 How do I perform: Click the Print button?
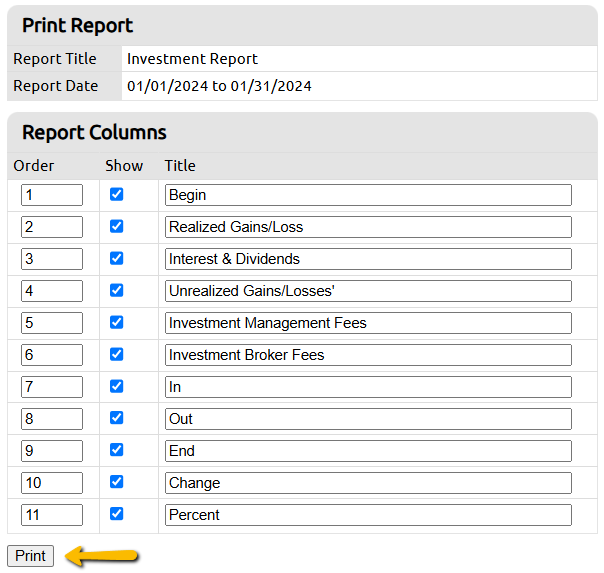tap(30, 556)
